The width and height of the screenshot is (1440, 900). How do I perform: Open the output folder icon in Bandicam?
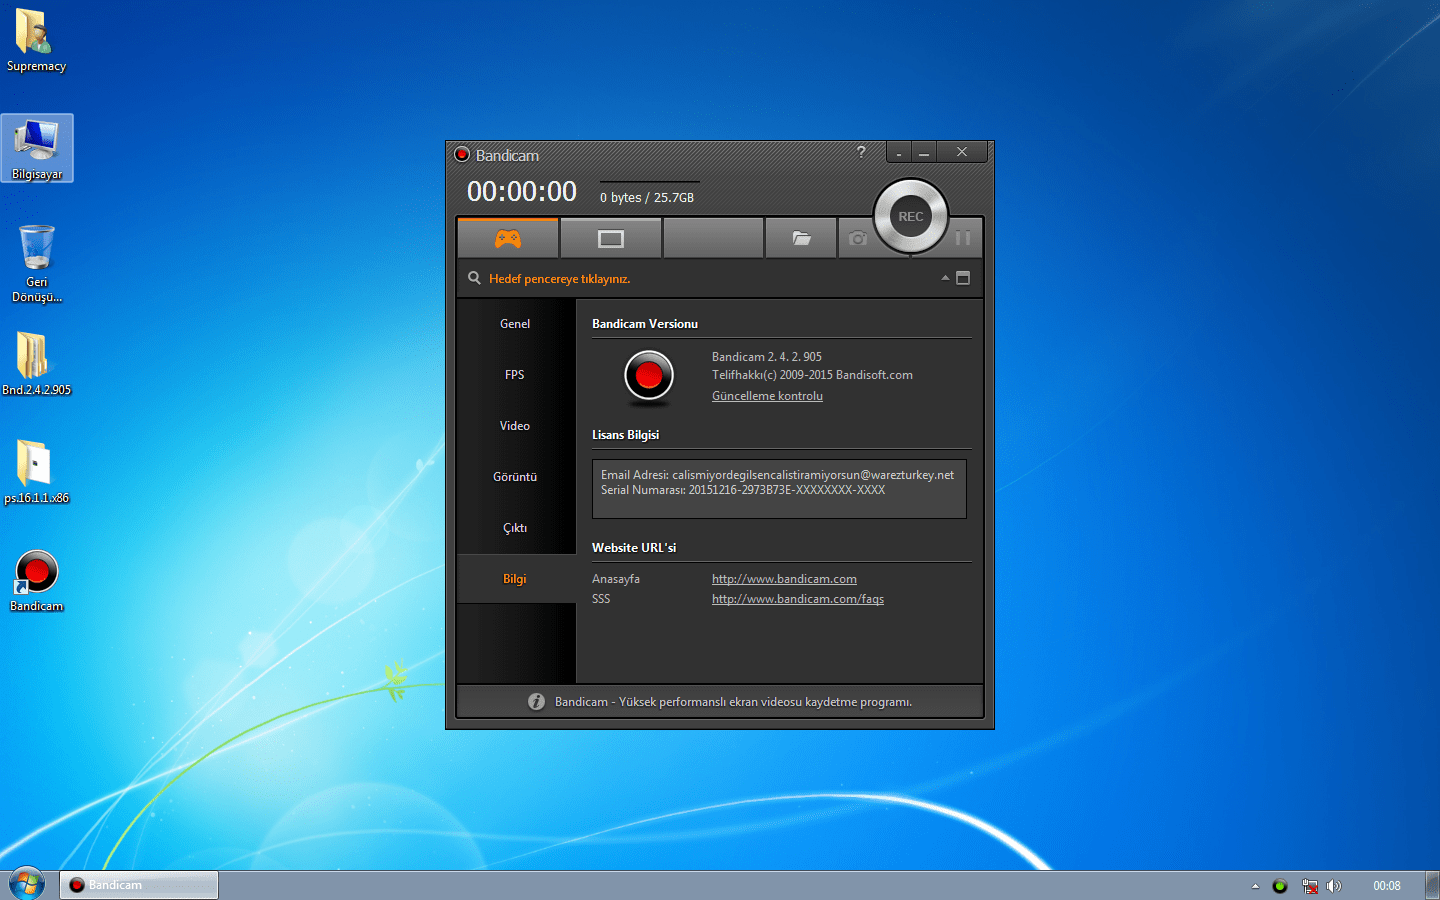tap(801, 238)
